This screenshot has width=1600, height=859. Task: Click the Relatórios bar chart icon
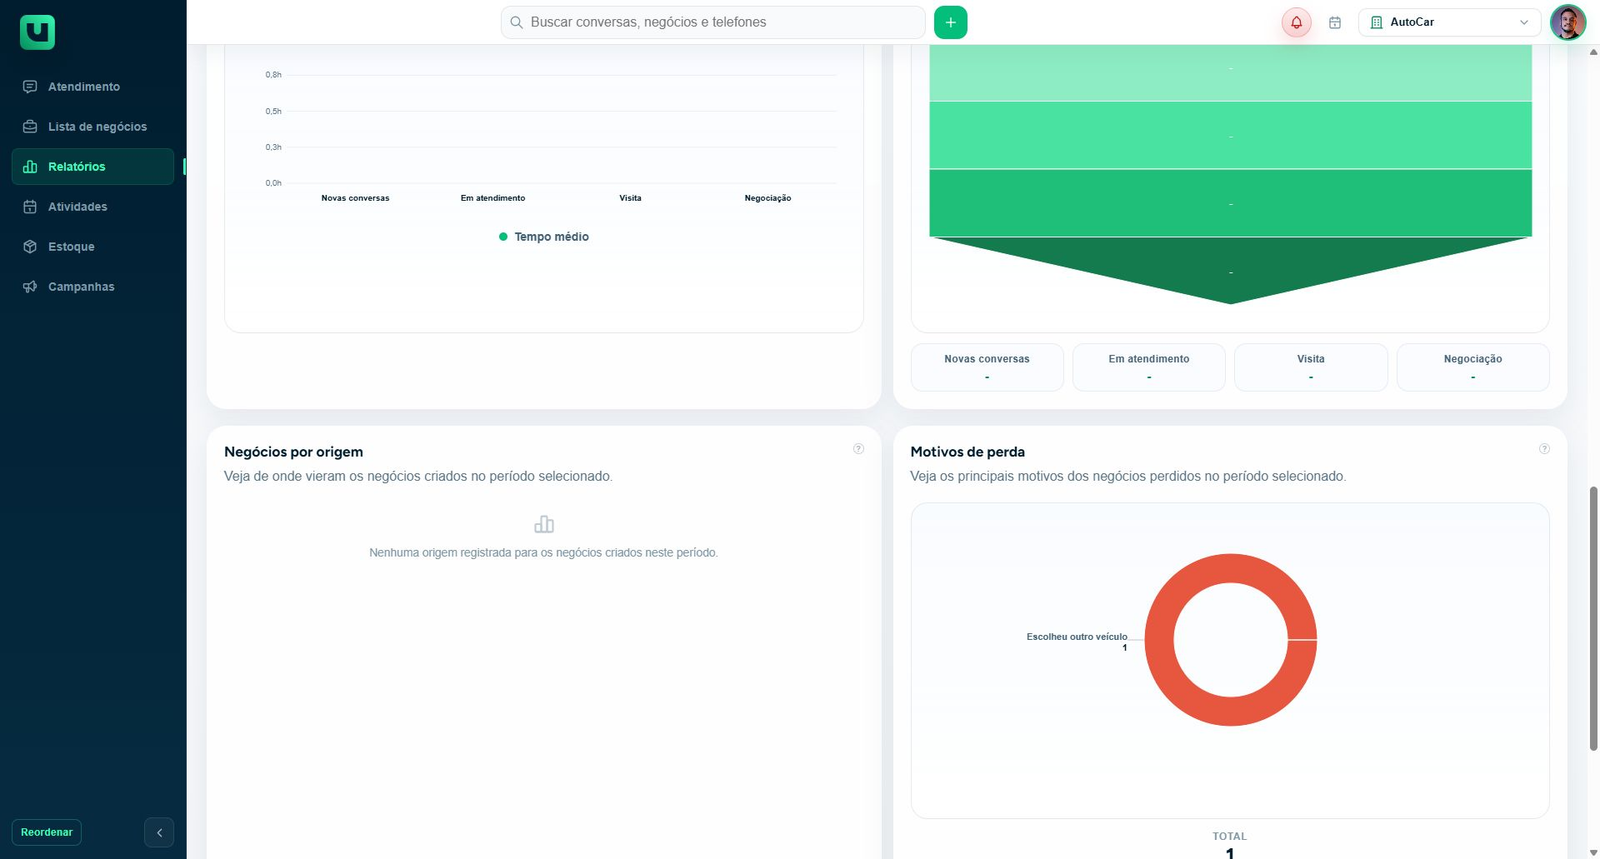click(x=30, y=167)
